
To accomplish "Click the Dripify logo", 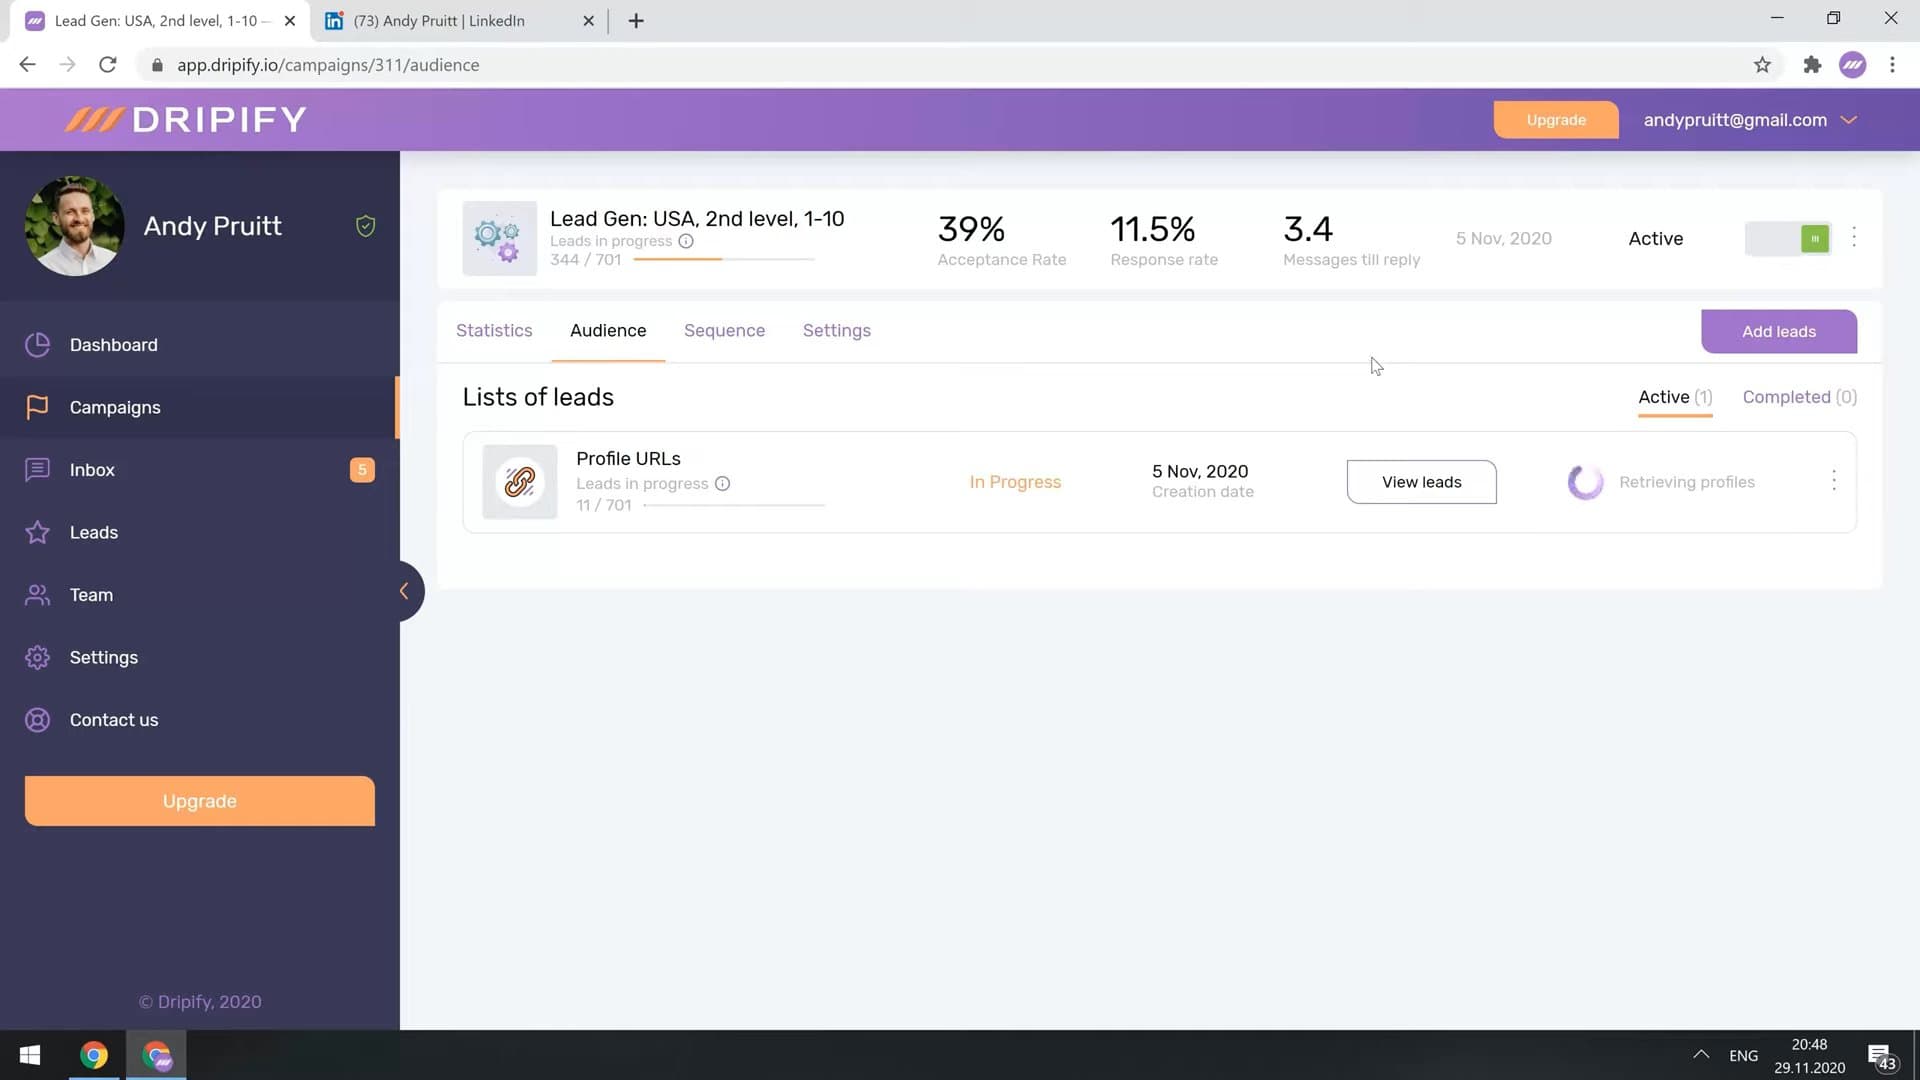I will pyautogui.click(x=186, y=119).
